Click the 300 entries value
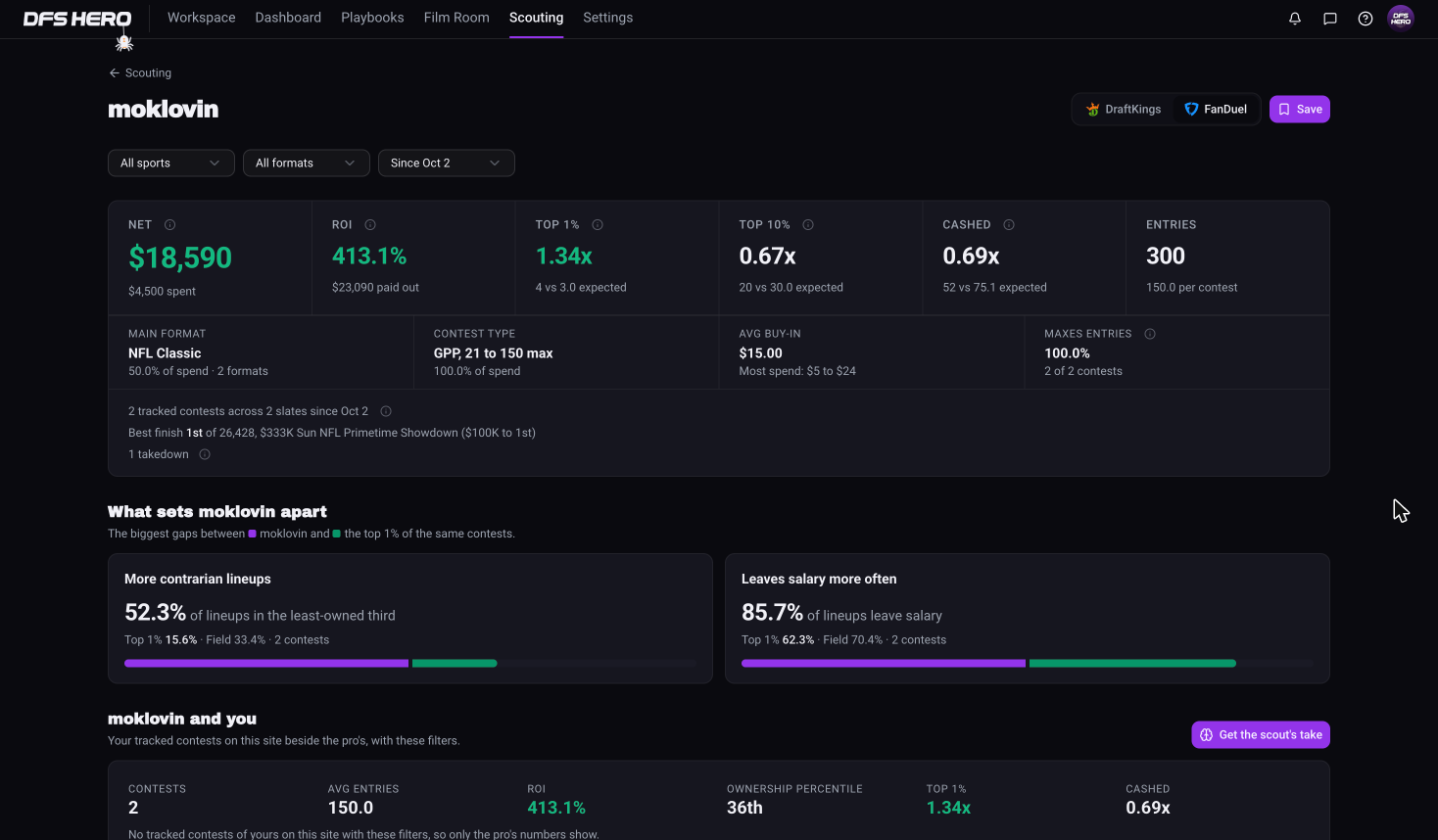This screenshot has width=1438, height=840. tap(1166, 256)
